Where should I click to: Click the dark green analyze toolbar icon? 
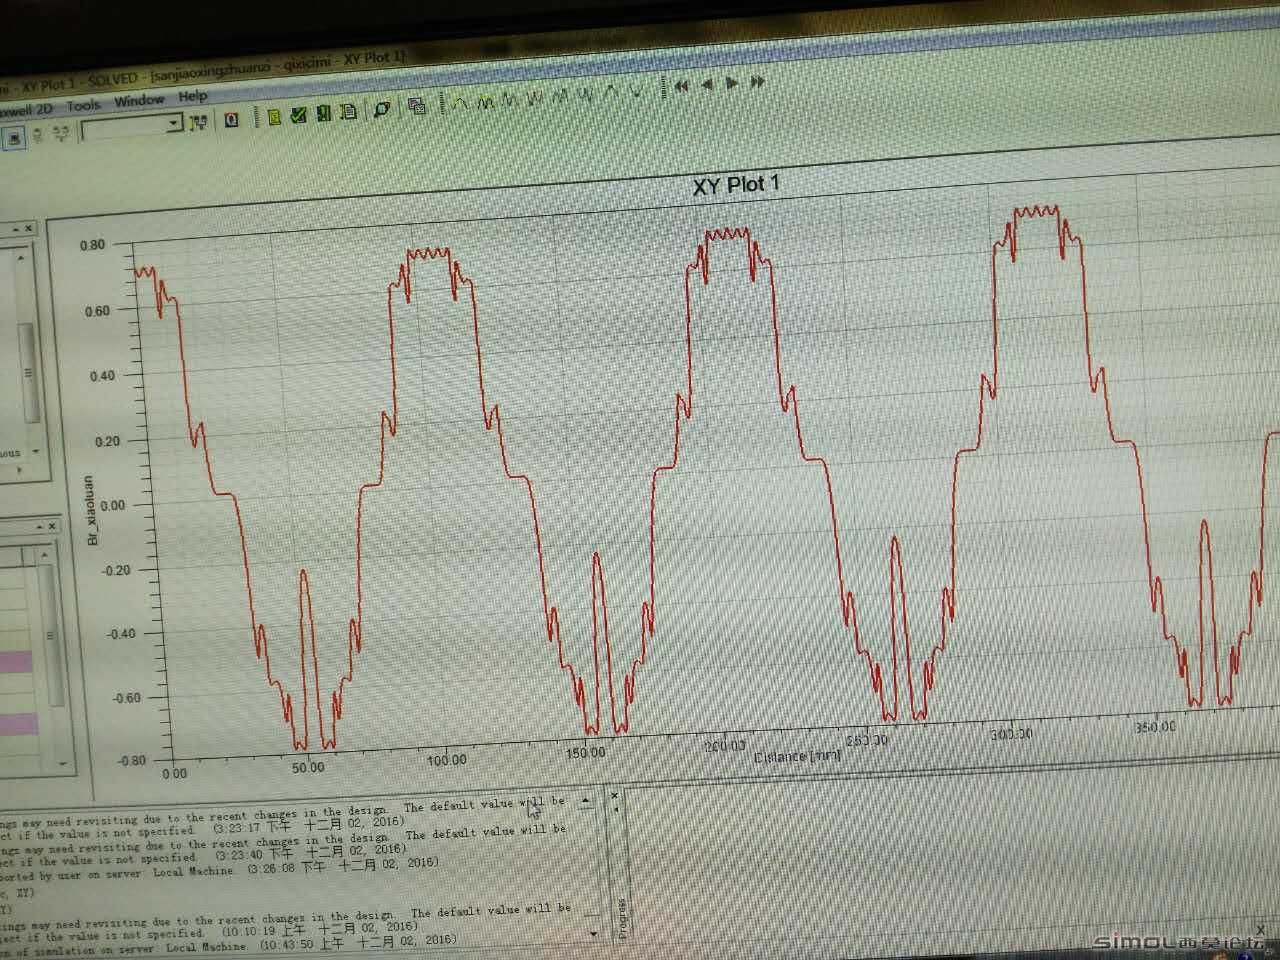323,113
